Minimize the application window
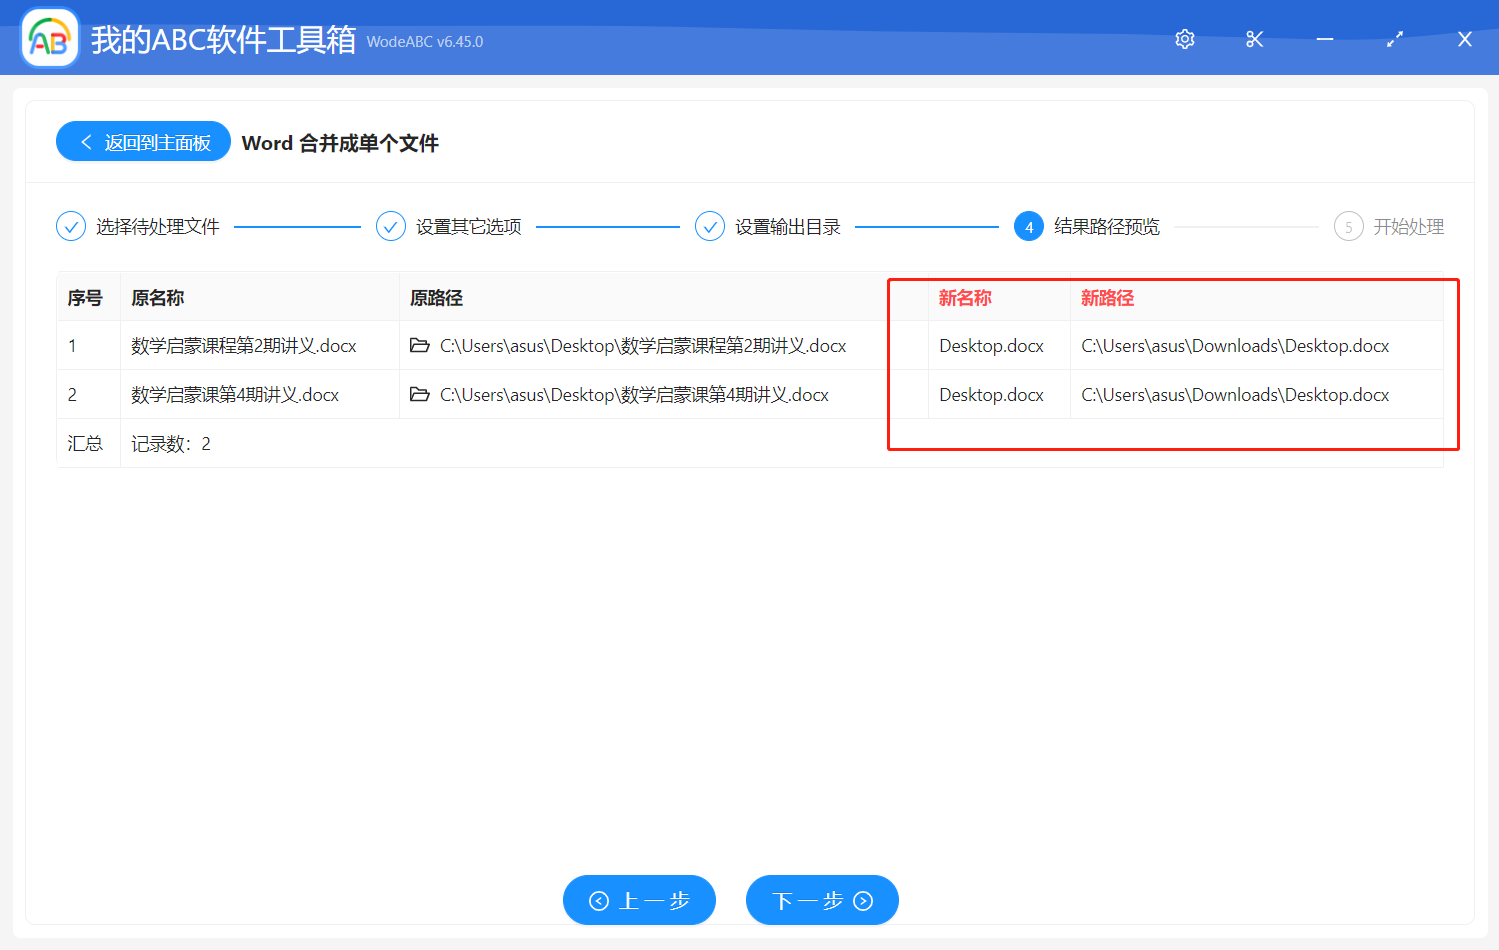The image size is (1499, 950). (x=1325, y=39)
